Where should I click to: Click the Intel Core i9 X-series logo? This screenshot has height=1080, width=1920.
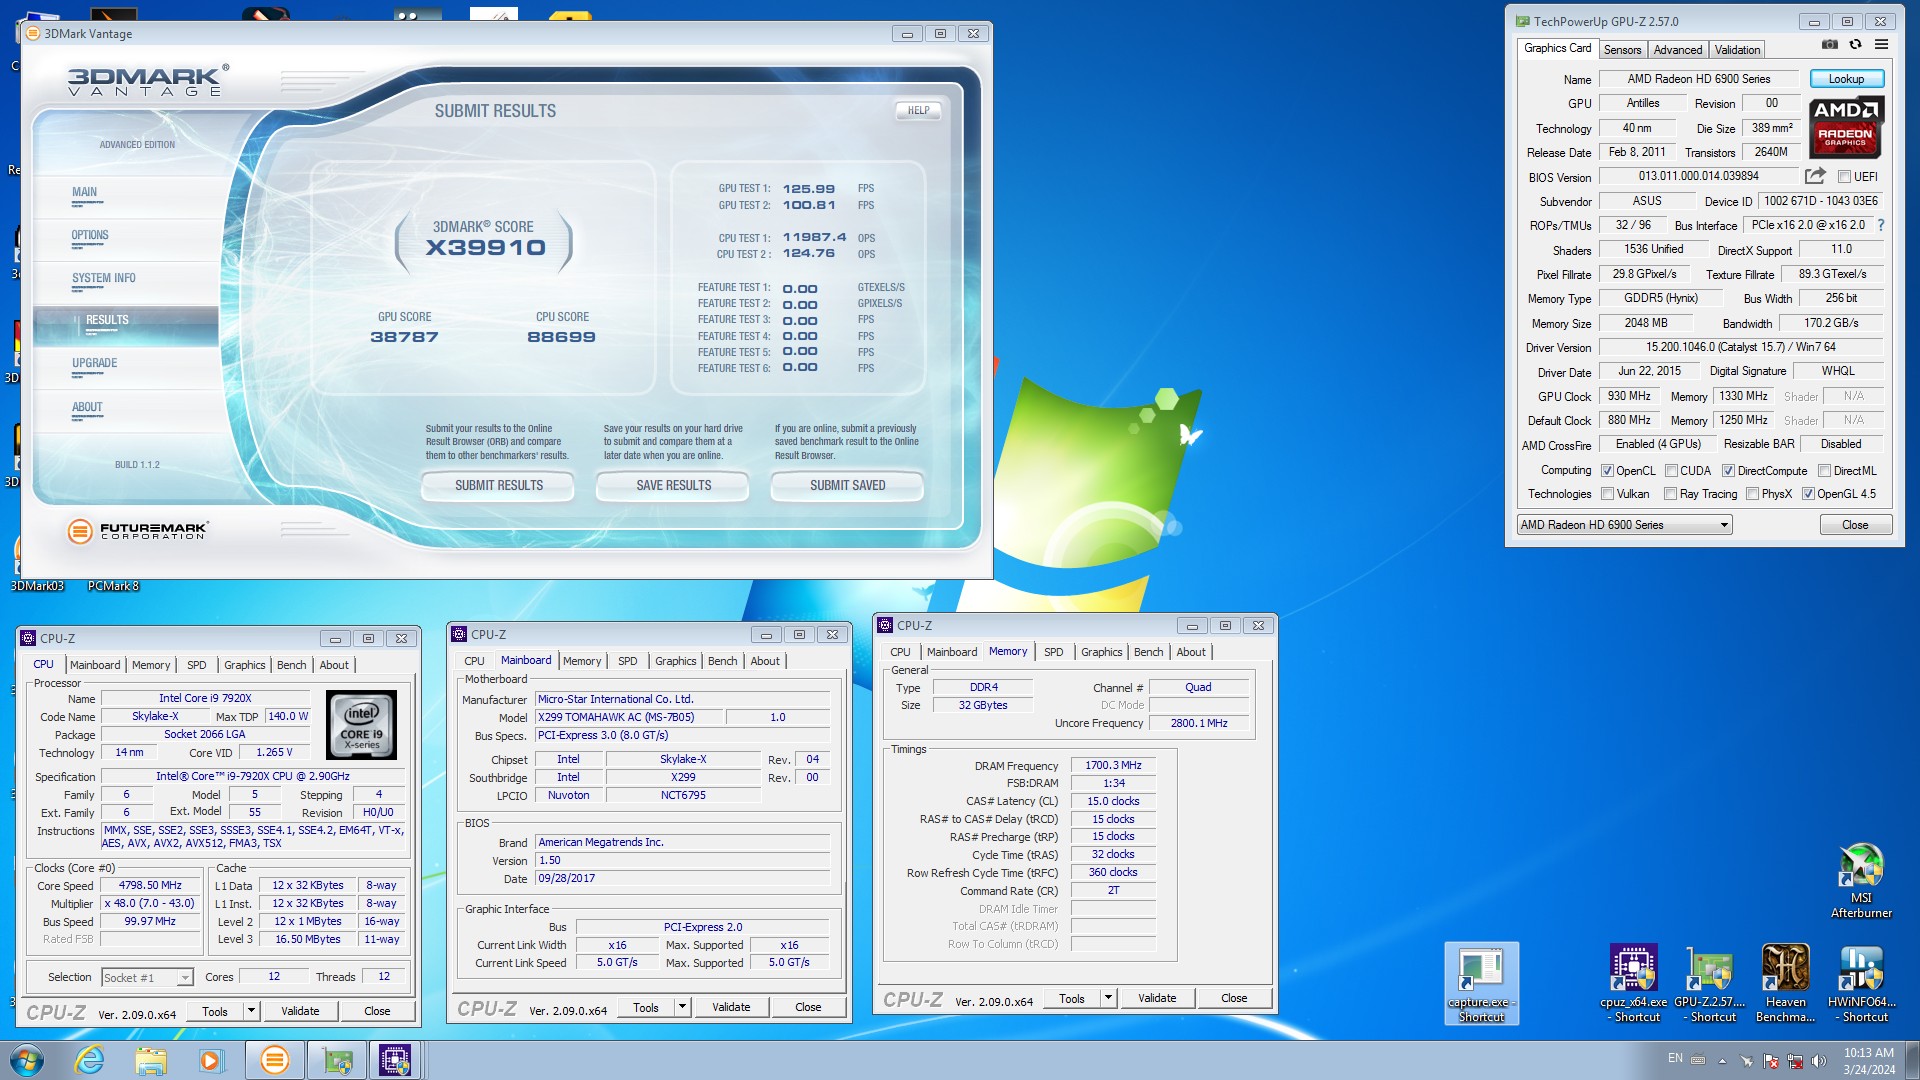pyautogui.click(x=361, y=725)
